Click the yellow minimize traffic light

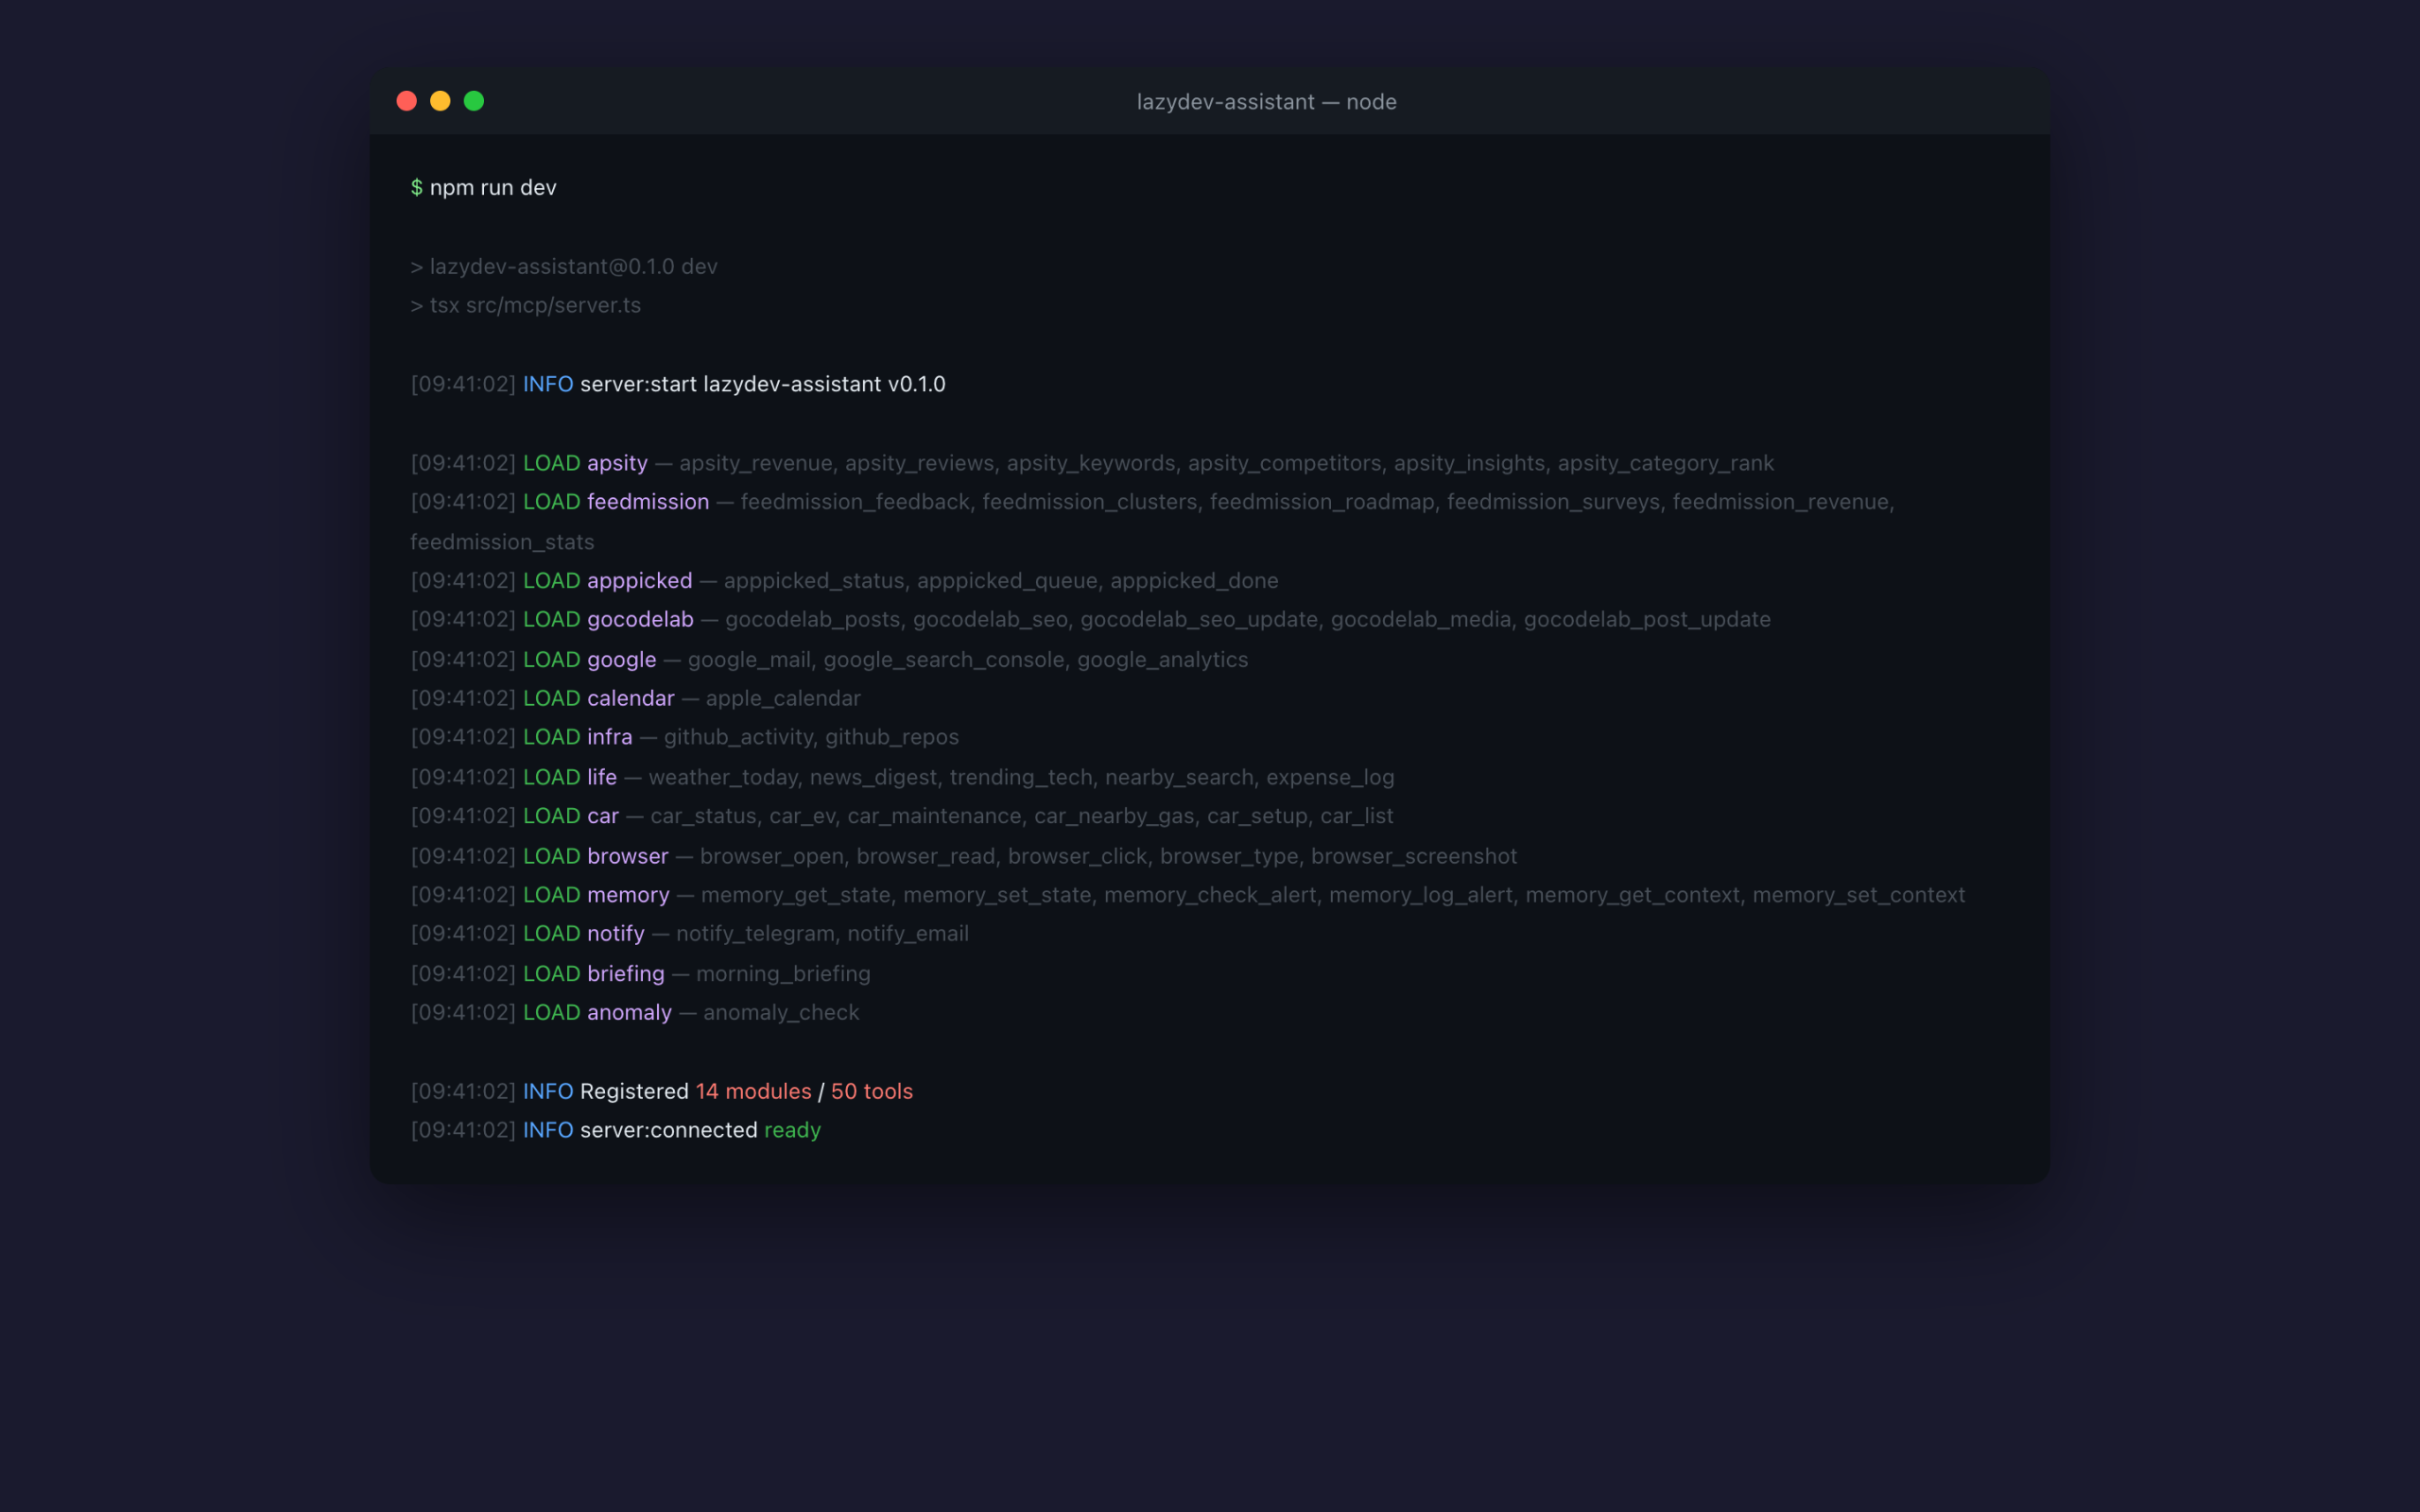440,100
